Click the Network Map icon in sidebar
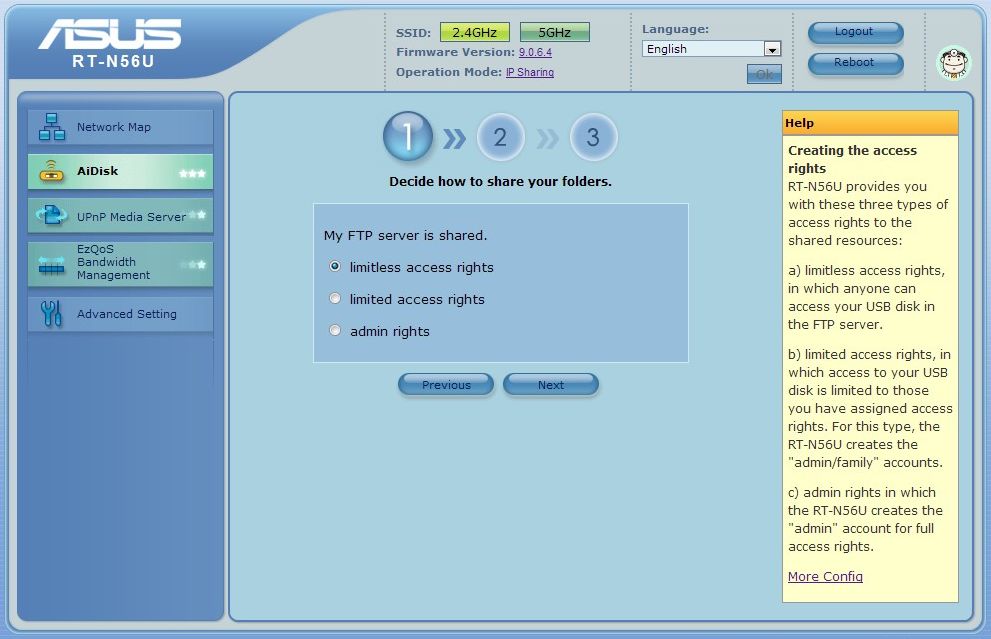The width and height of the screenshot is (991, 639). 51,127
